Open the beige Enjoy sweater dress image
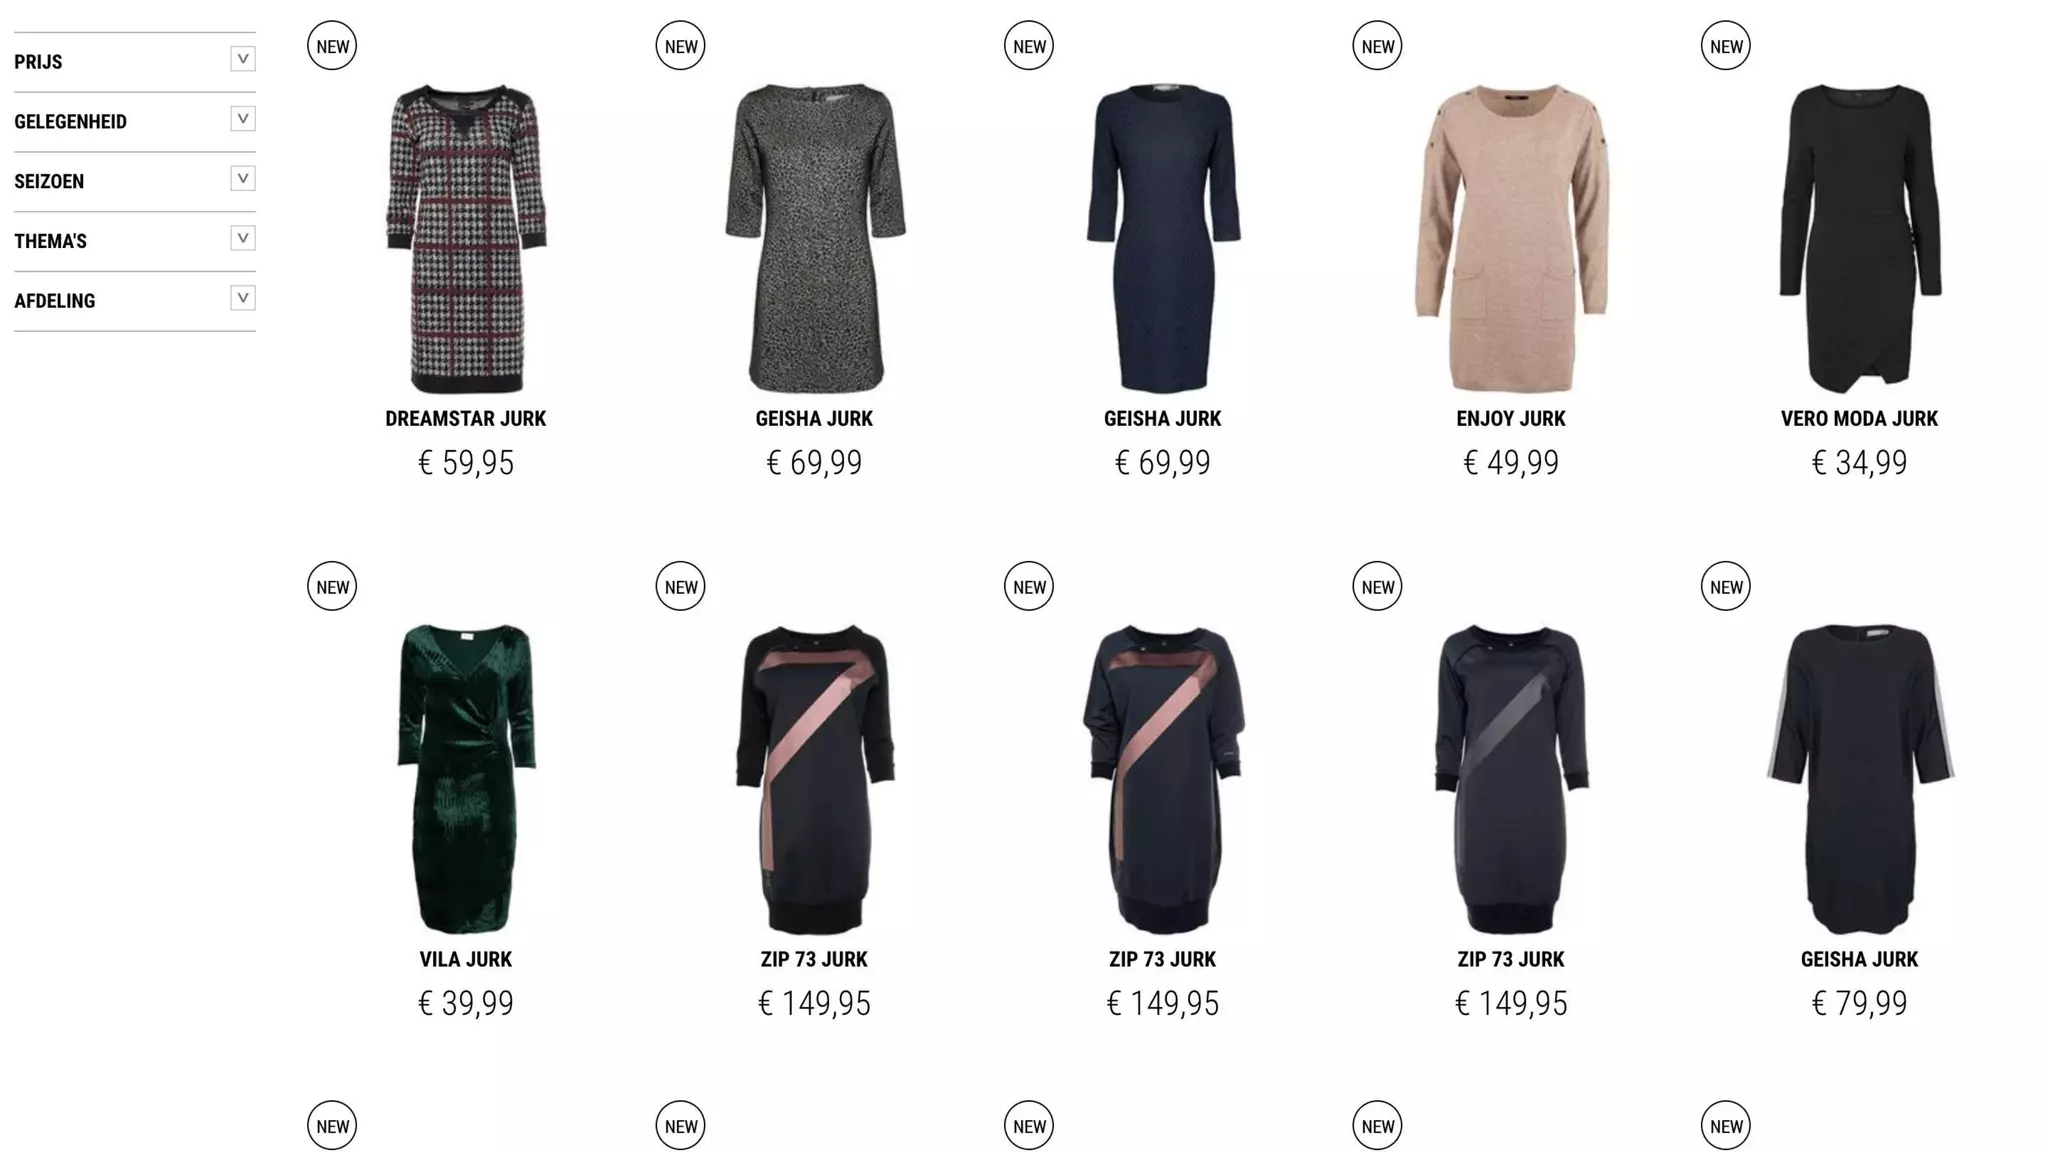 pyautogui.click(x=1511, y=238)
